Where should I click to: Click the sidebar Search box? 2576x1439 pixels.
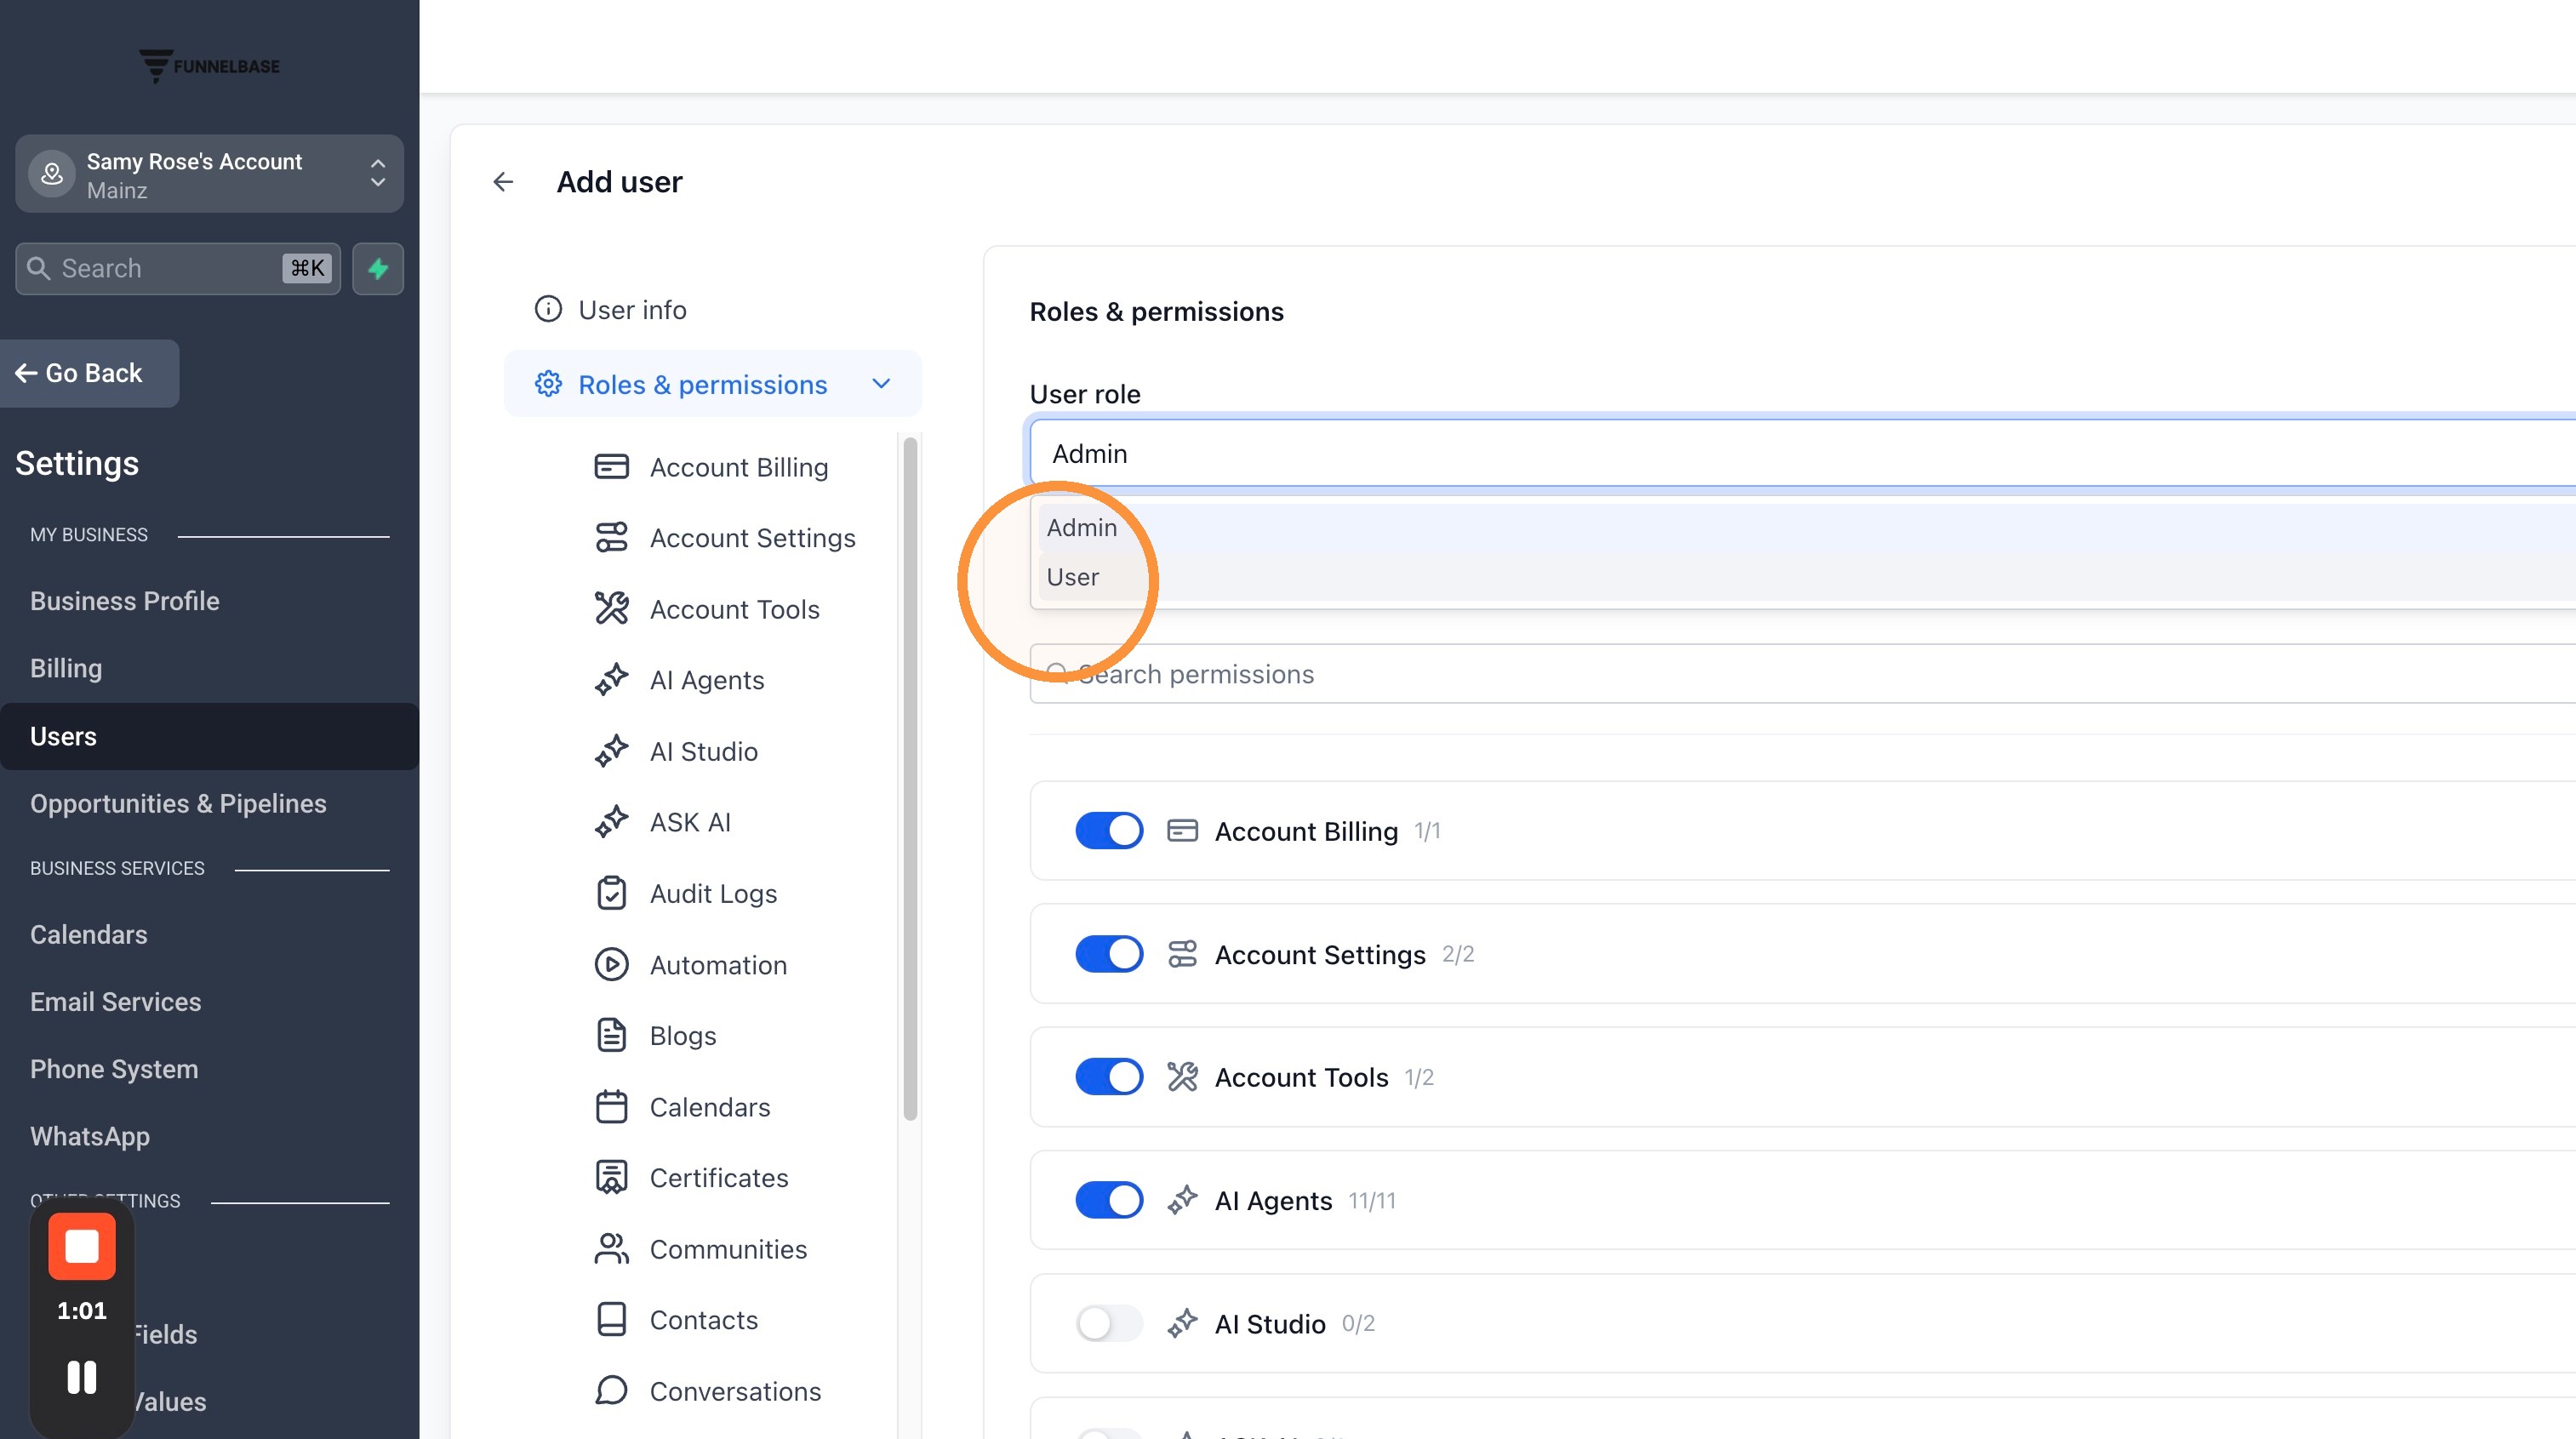[x=178, y=268]
